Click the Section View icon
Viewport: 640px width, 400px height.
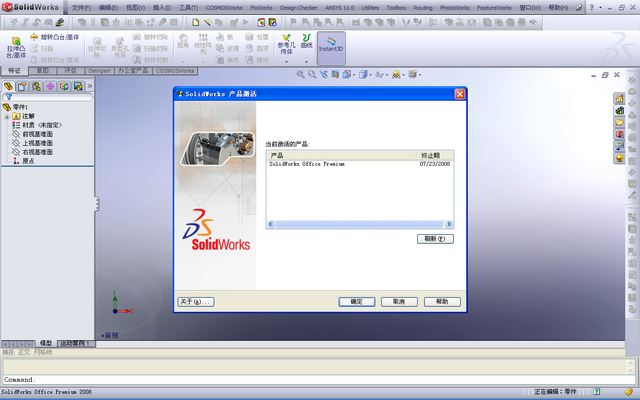tap(335, 74)
